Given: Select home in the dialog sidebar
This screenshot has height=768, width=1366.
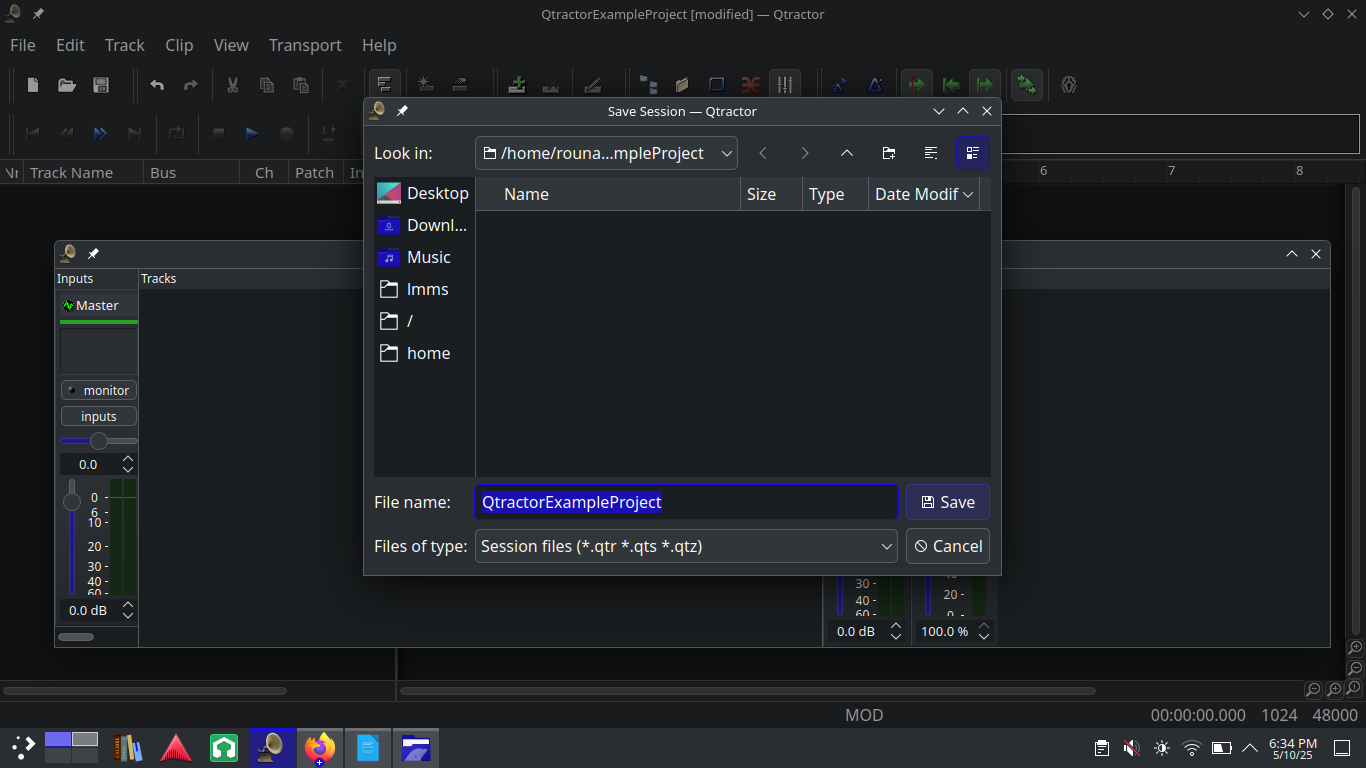Looking at the screenshot, I should [424, 353].
